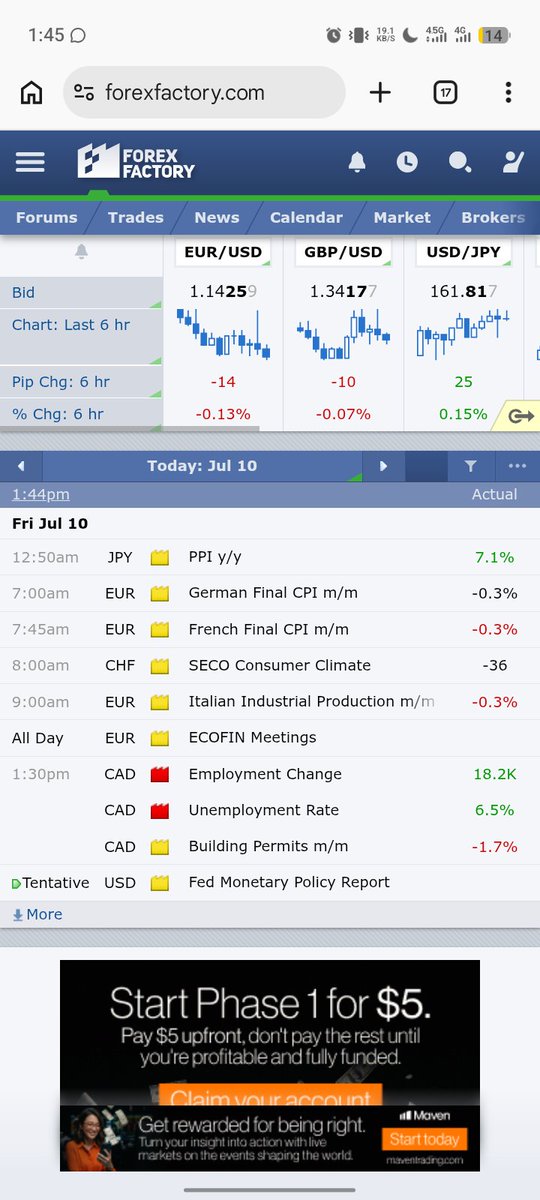This screenshot has width=540, height=1200.
Task: Open the Employment Change event
Action: [x=265, y=774]
